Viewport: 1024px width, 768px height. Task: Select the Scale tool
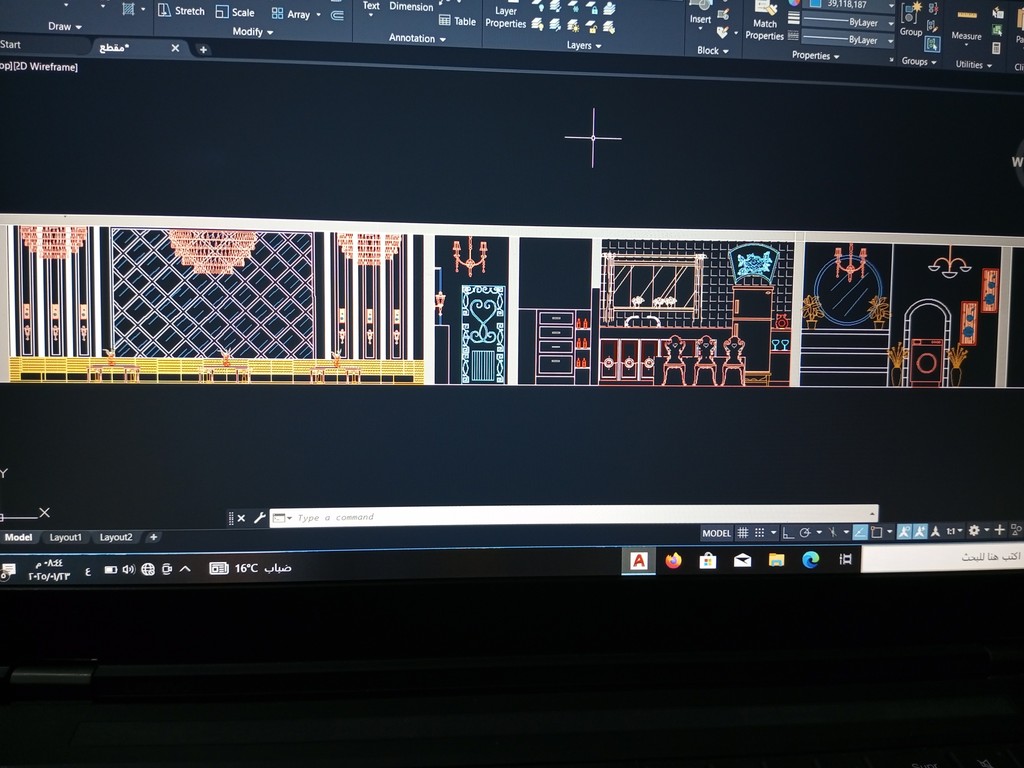click(235, 12)
